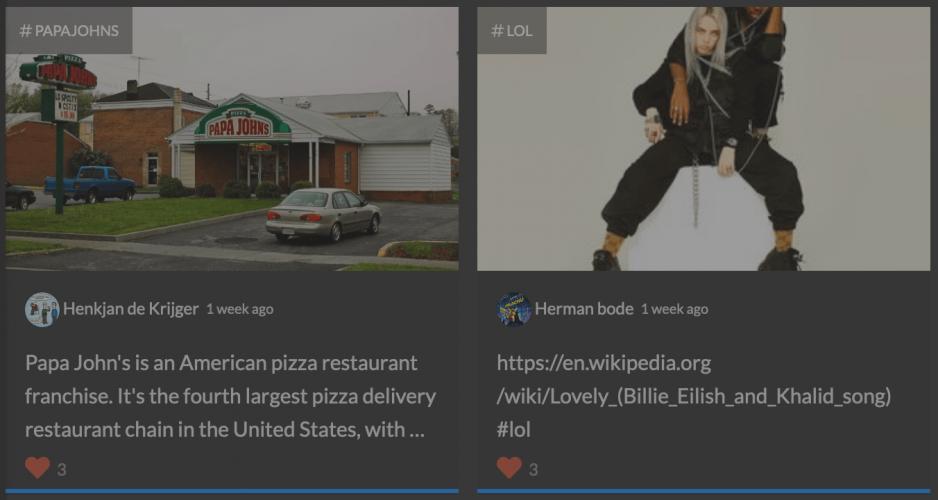View the like count on the #lol post
Image resolution: width=938 pixels, height=500 pixels.
pos(534,470)
